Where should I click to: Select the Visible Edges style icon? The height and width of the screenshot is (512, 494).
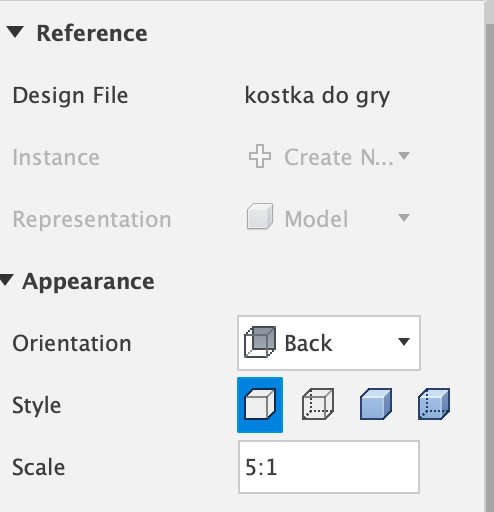tap(260, 405)
